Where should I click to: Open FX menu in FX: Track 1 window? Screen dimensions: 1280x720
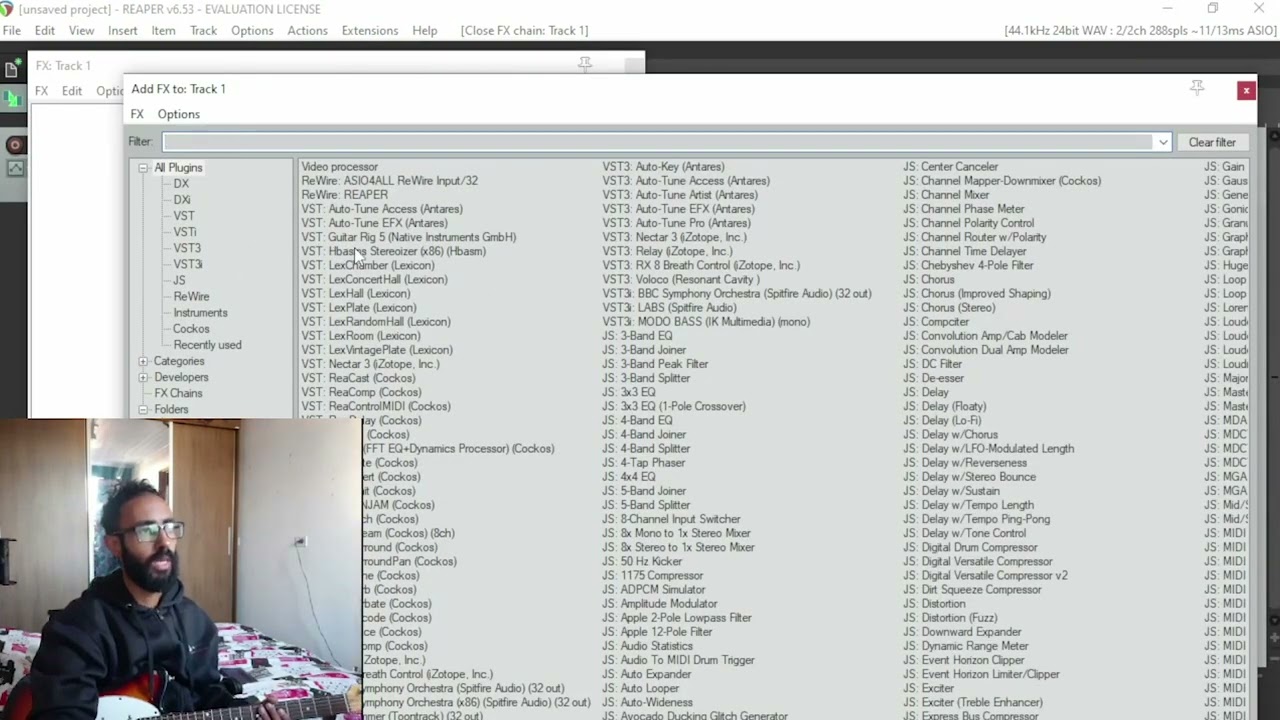point(41,91)
